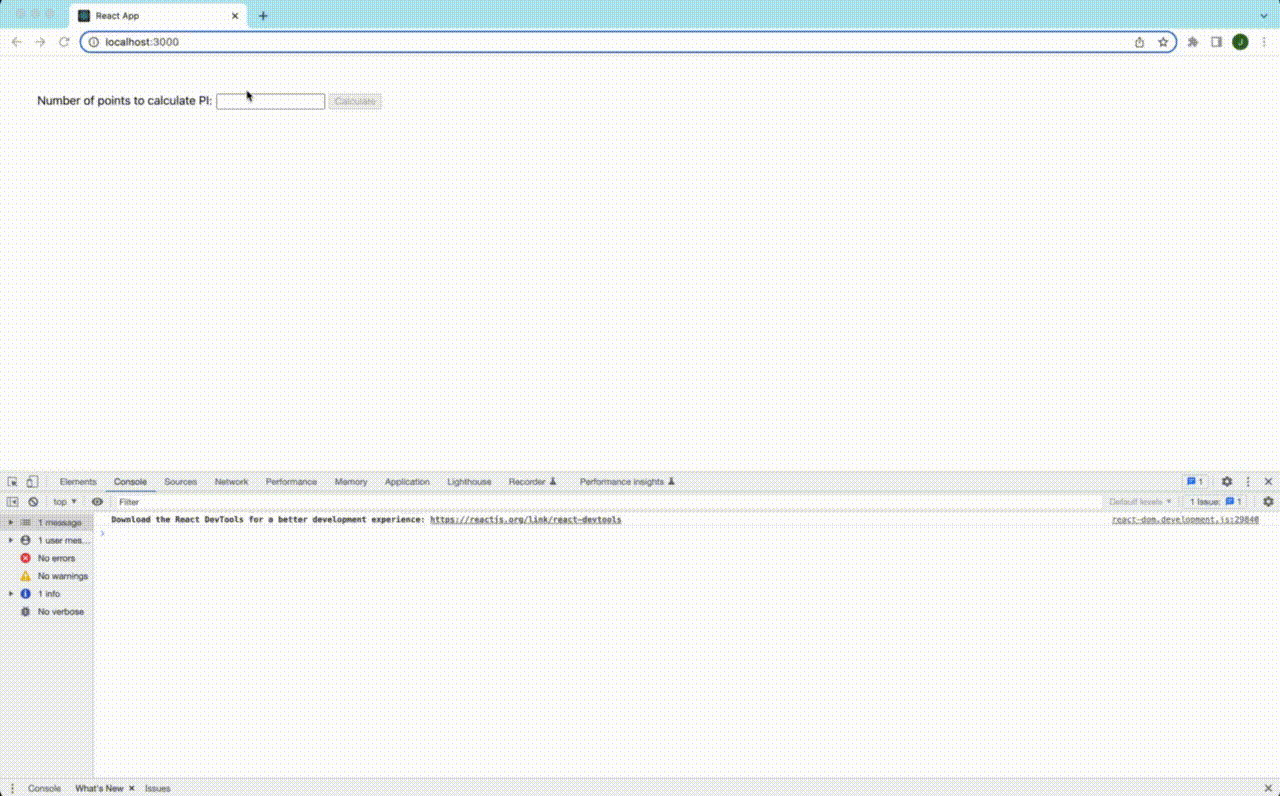
Task: Toggle the device toolbar icon in DevTools
Action: coord(32,482)
